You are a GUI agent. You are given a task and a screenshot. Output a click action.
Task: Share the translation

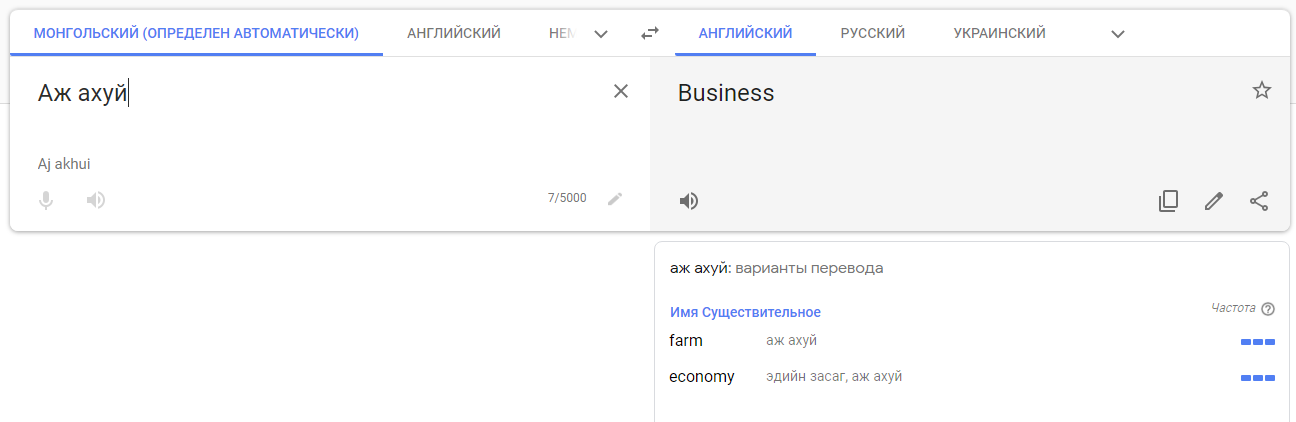click(1260, 201)
